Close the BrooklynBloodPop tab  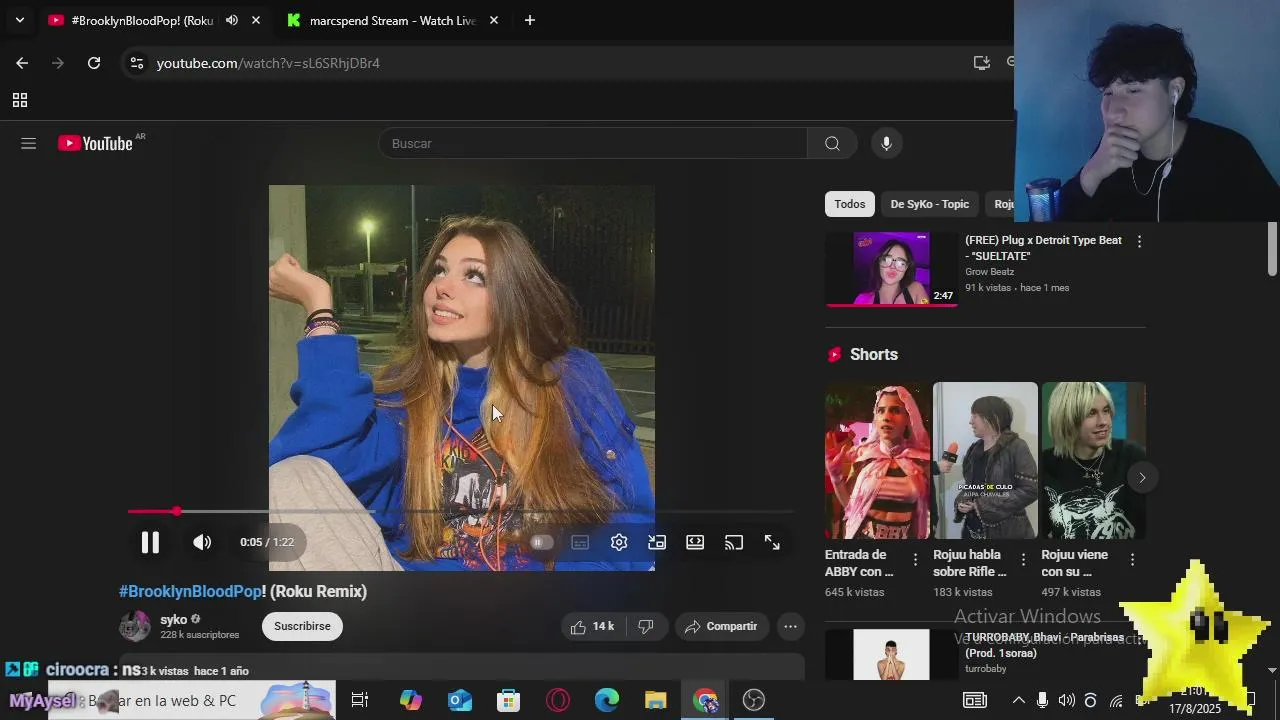[x=256, y=20]
